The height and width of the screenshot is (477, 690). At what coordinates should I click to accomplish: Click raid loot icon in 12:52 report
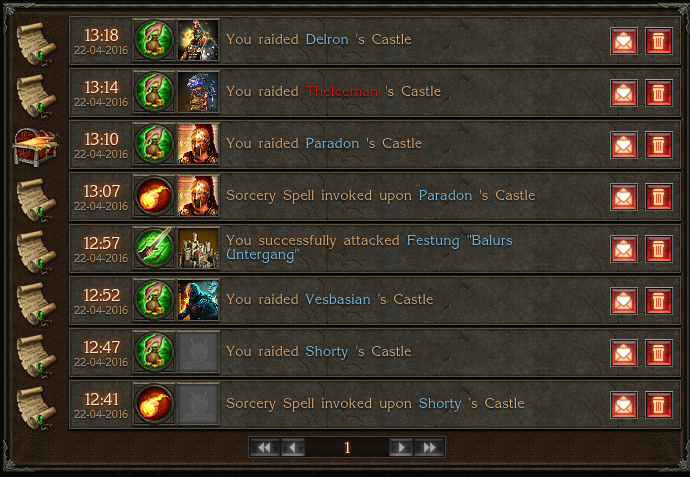154,300
